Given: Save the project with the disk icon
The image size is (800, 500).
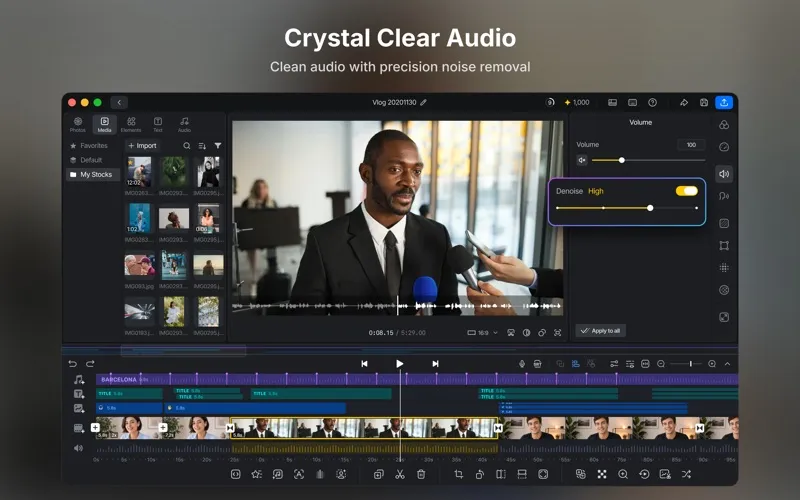Looking at the screenshot, I should pyautogui.click(x=704, y=103).
